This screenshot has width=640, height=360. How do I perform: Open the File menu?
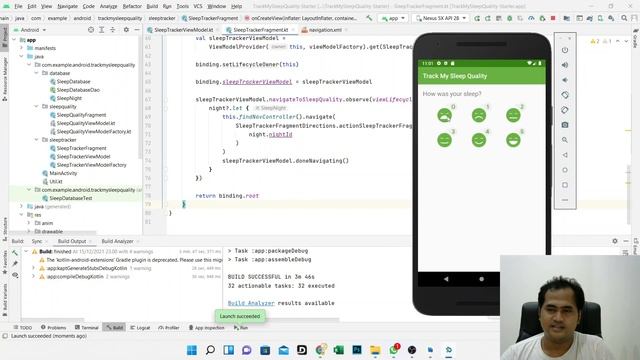tap(18, 6)
